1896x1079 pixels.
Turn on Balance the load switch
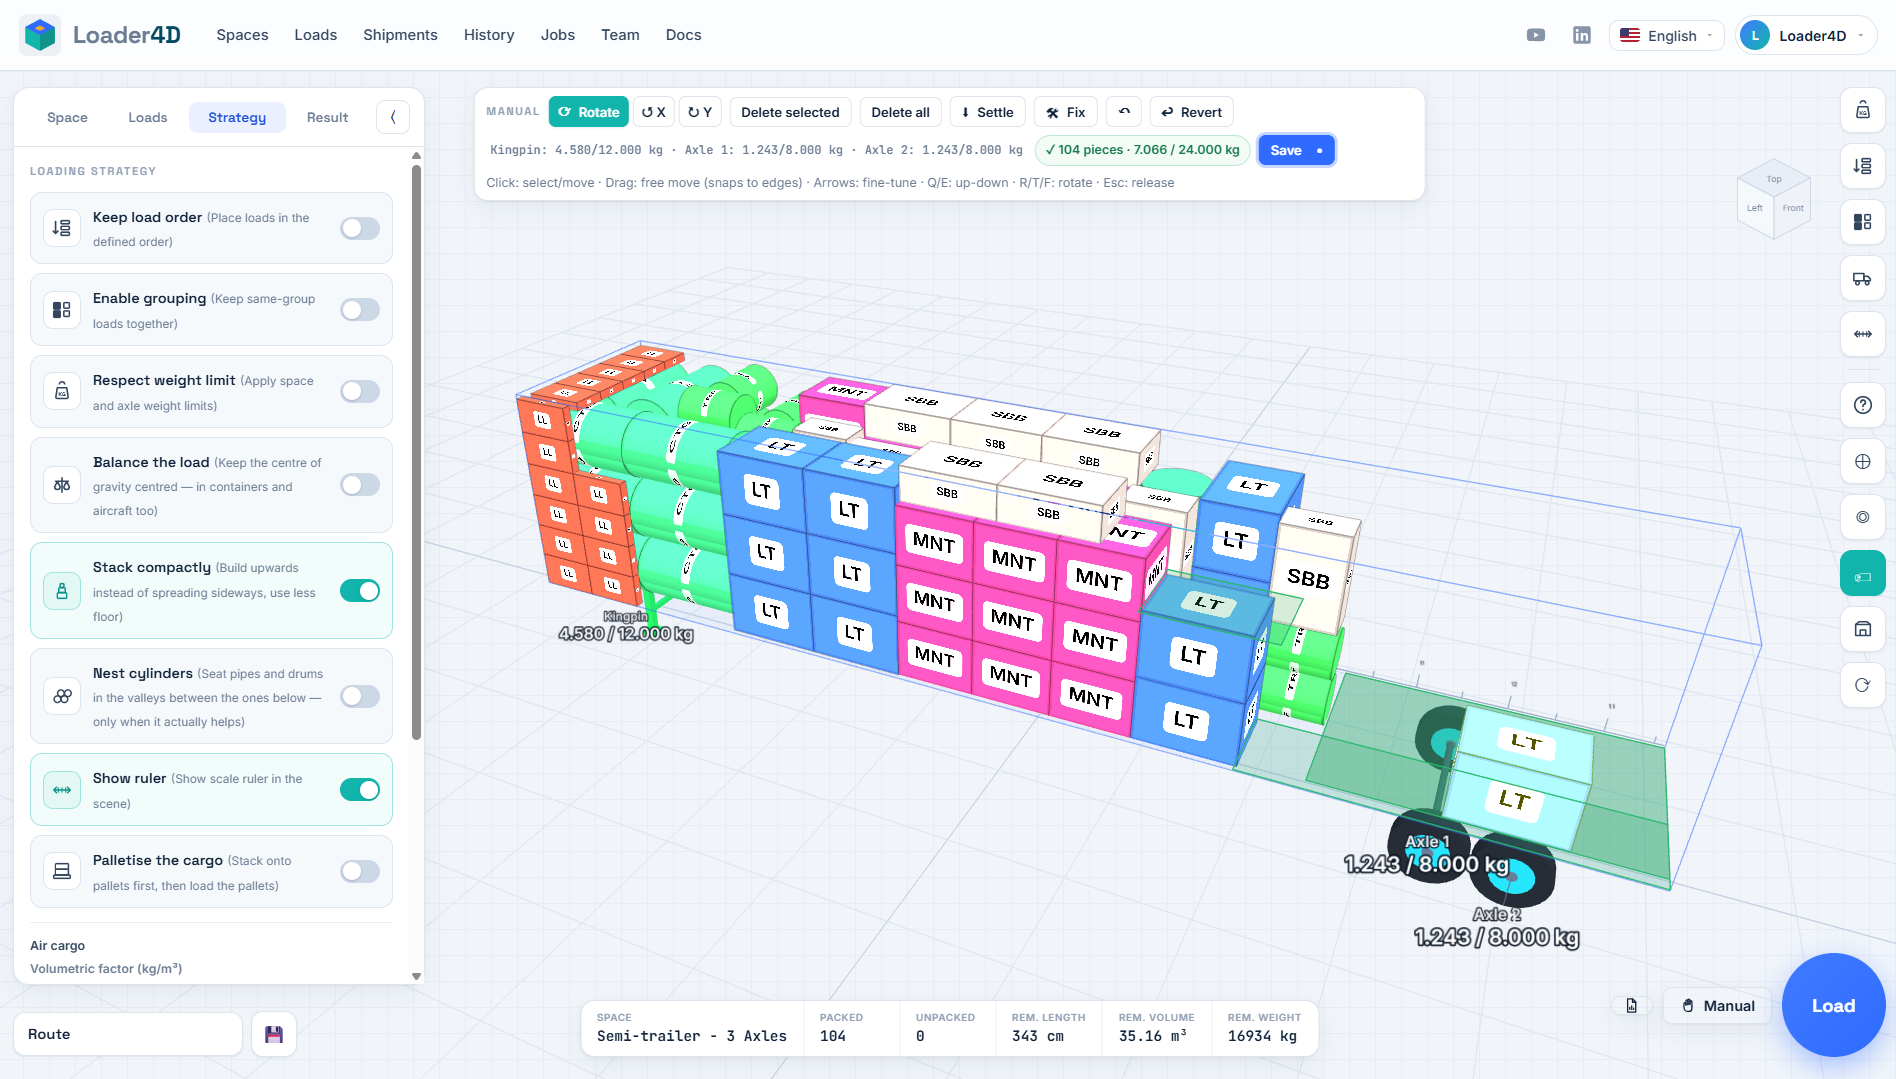(360, 485)
